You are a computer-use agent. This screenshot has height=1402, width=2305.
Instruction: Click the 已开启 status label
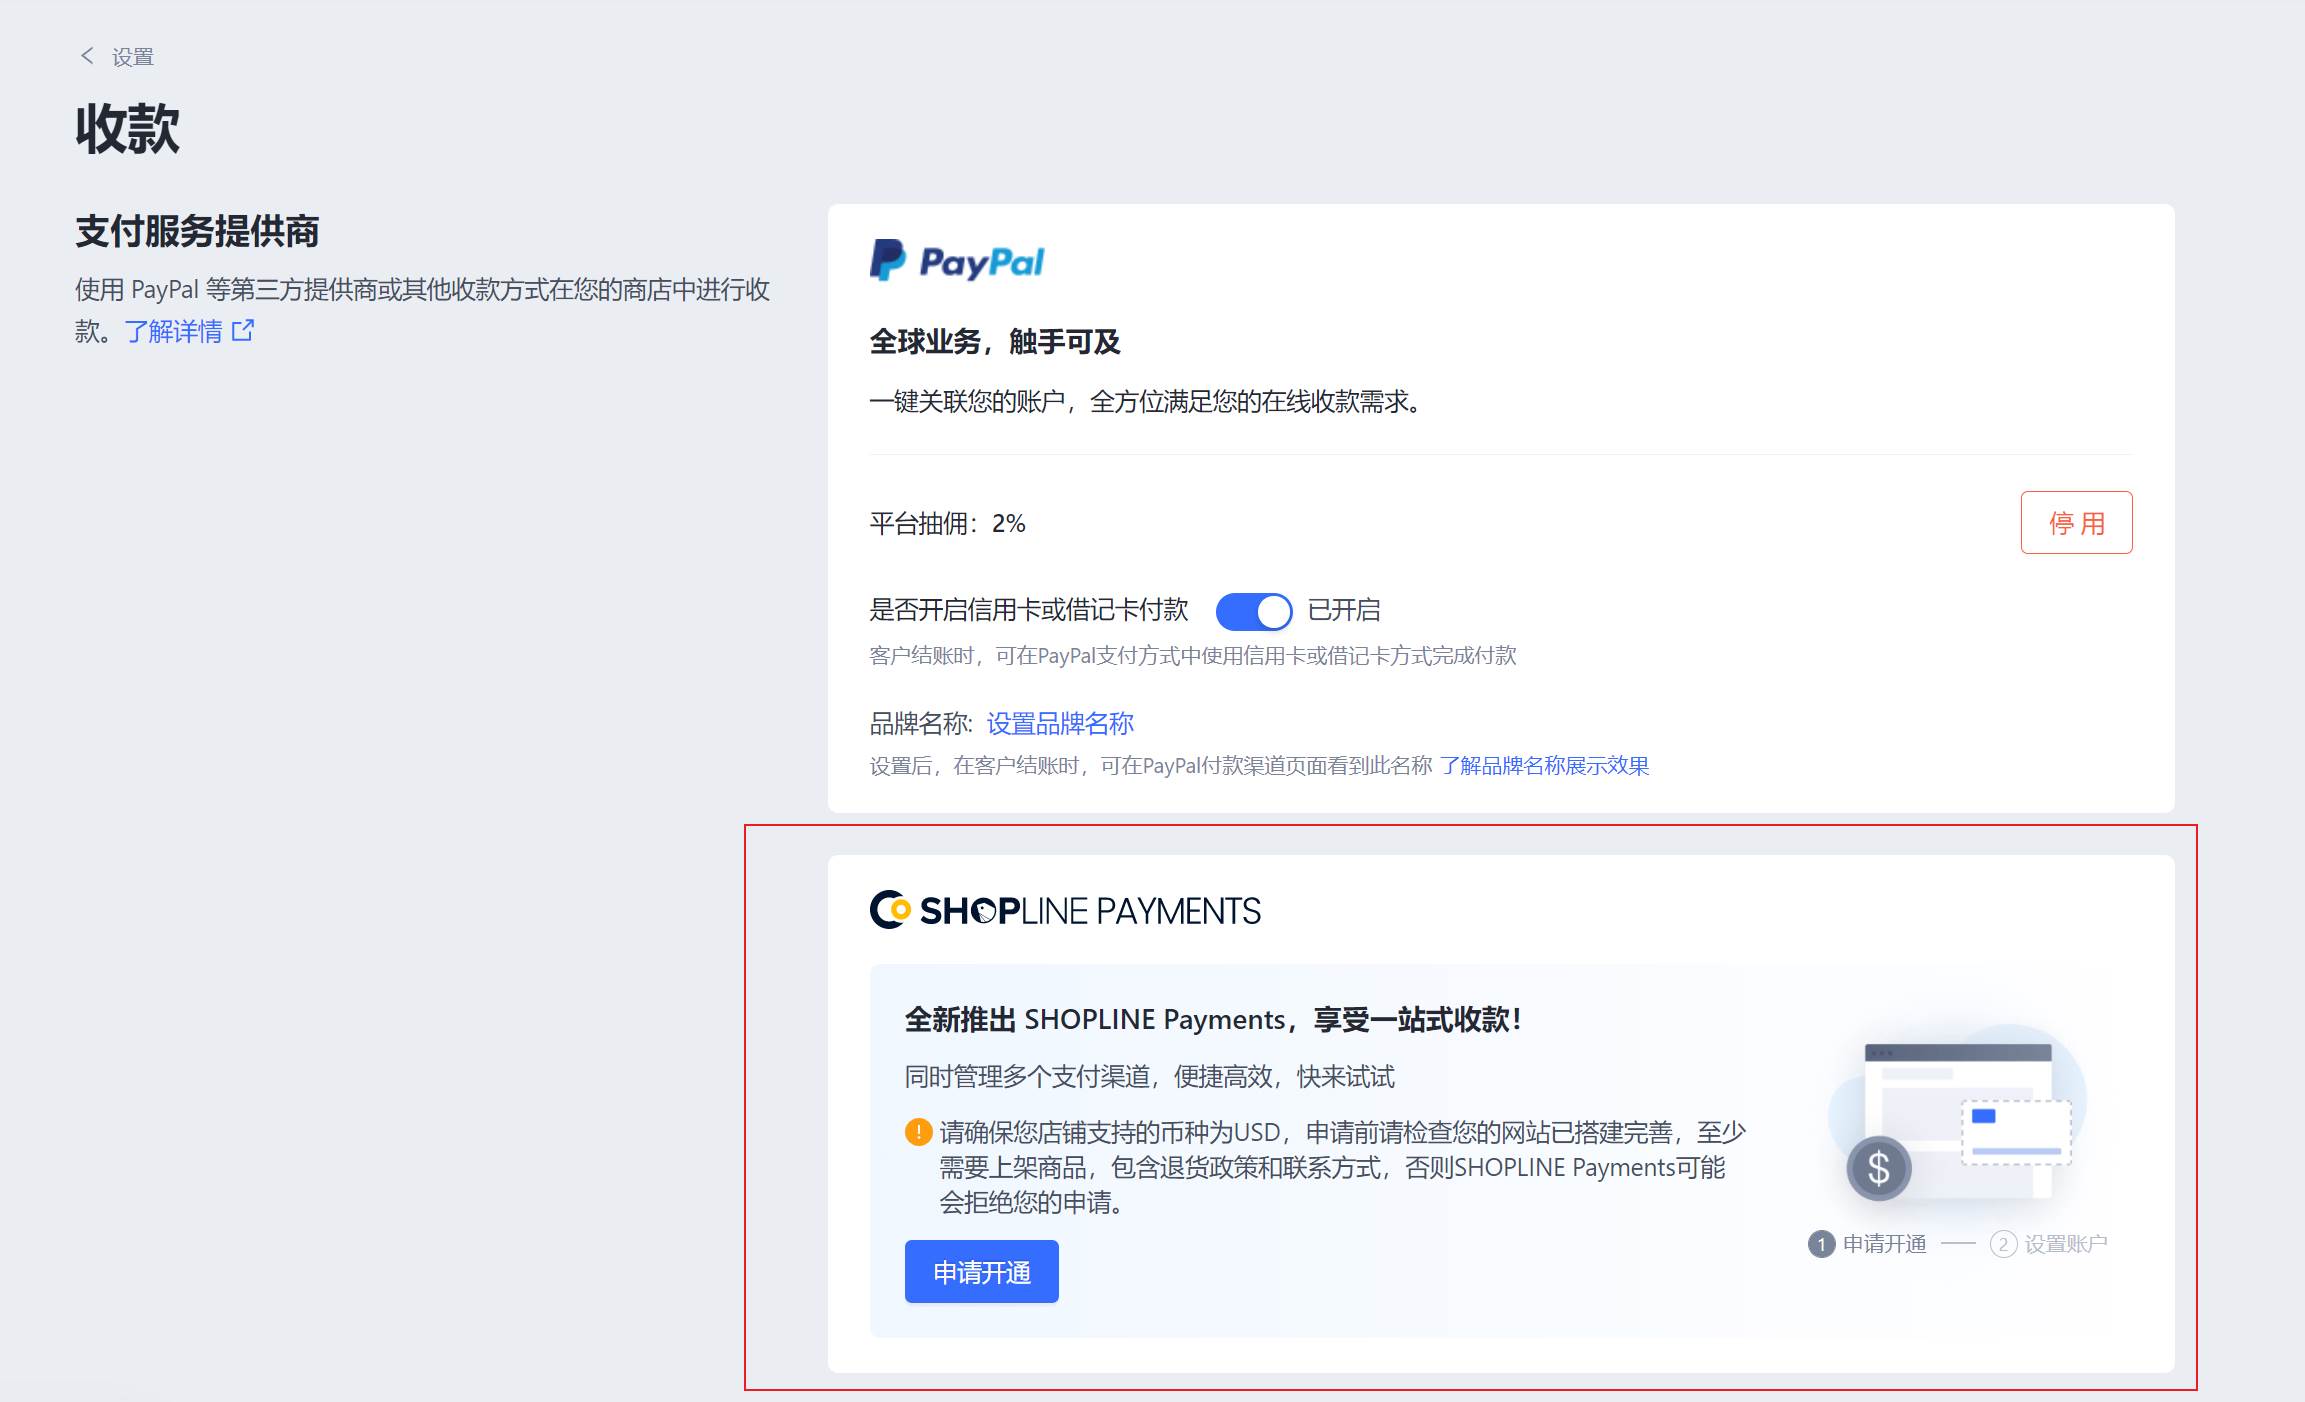pyautogui.click(x=1344, y=610)
